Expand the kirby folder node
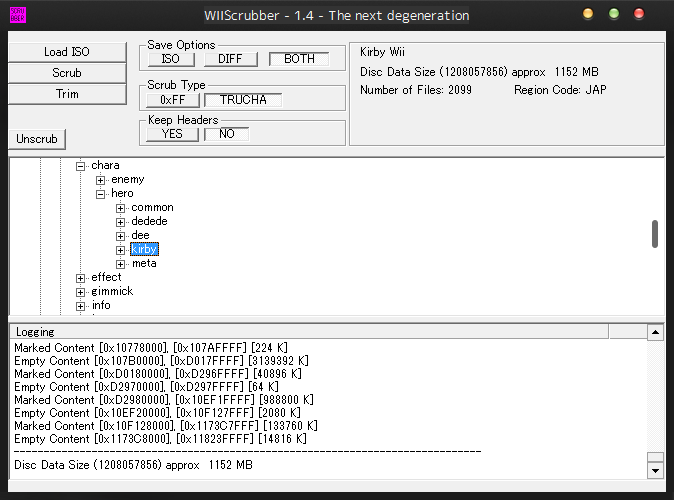The image size is (674, 500). pos(120,250)
